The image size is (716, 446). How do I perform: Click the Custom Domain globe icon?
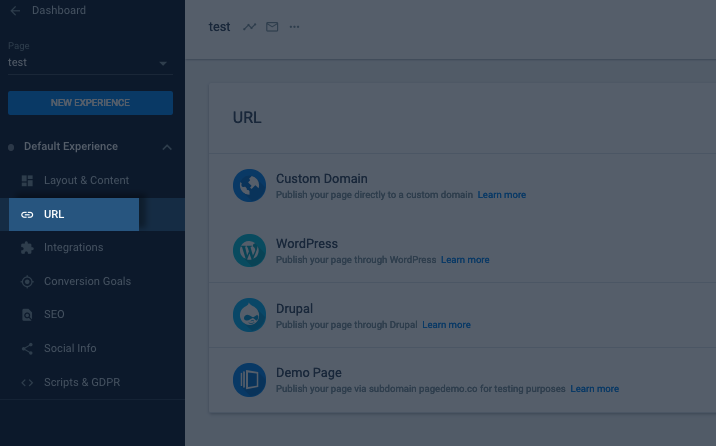tap(249, 185)
